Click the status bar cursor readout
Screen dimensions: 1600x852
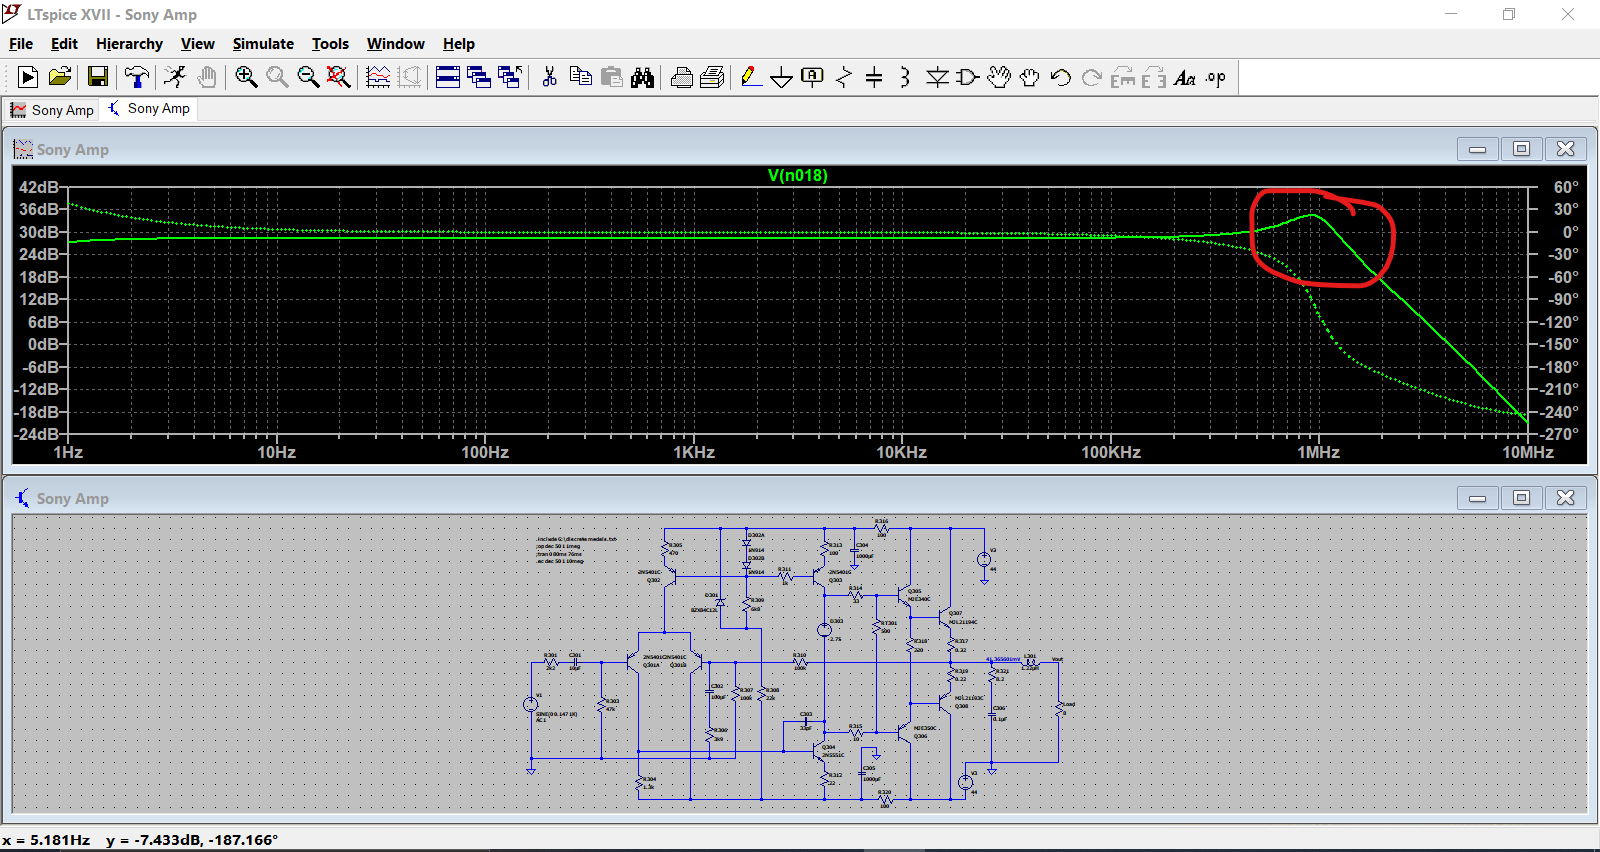pyautogui.click(x=140, y=840)
